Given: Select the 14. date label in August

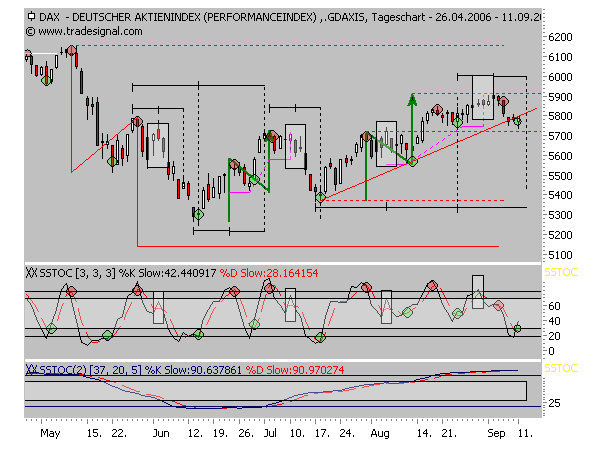Looking at the screenshot, I should [x=424, y=433].
